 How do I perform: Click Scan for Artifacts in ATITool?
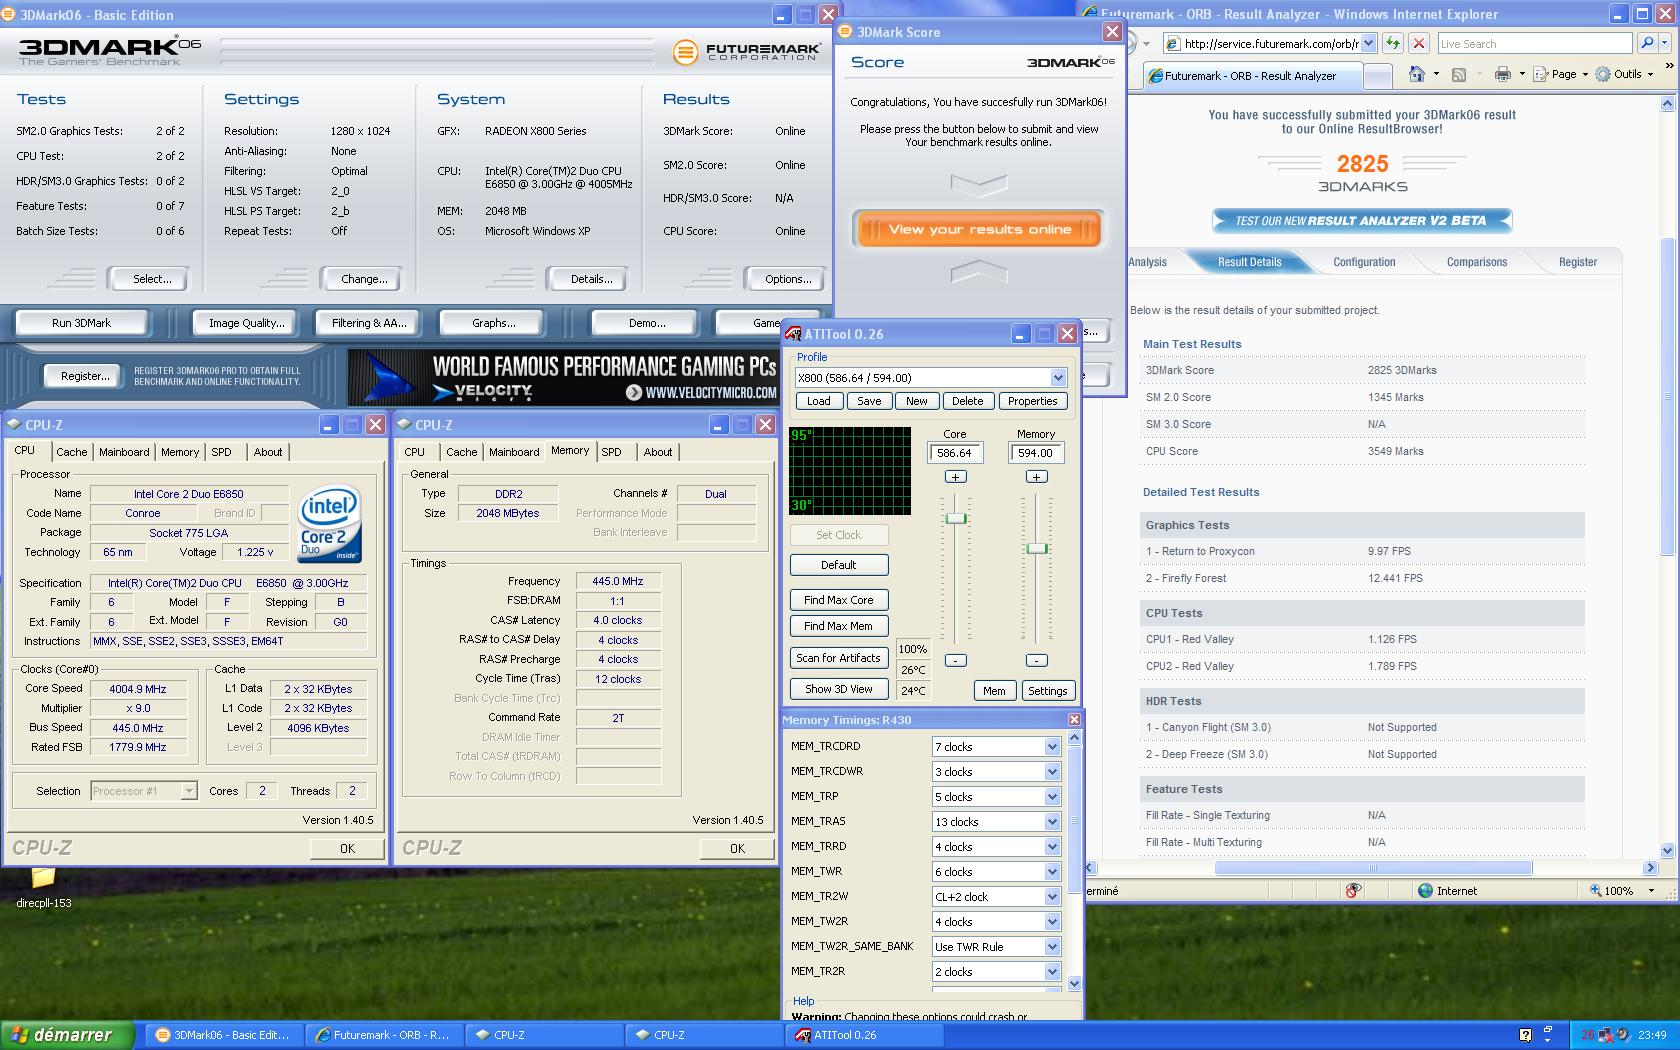click(839, 658)
